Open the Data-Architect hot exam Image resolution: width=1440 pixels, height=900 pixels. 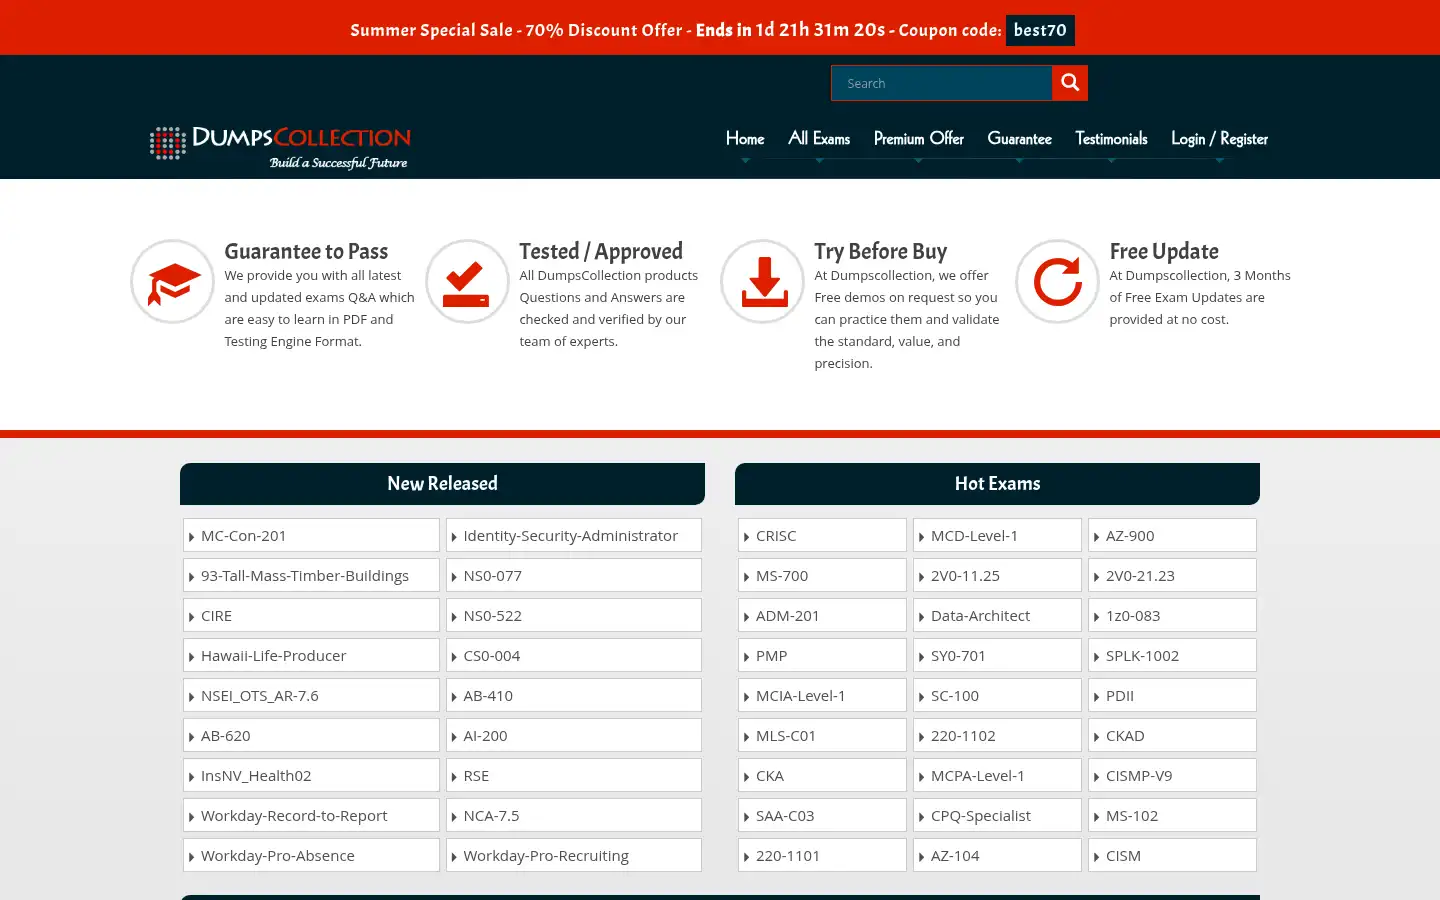[x=997, y=615]
